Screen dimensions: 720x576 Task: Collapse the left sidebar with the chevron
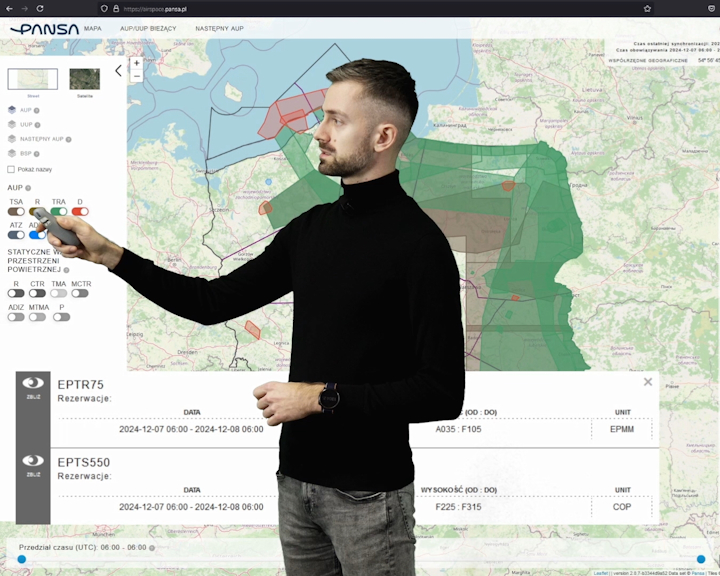coord(118,71)
